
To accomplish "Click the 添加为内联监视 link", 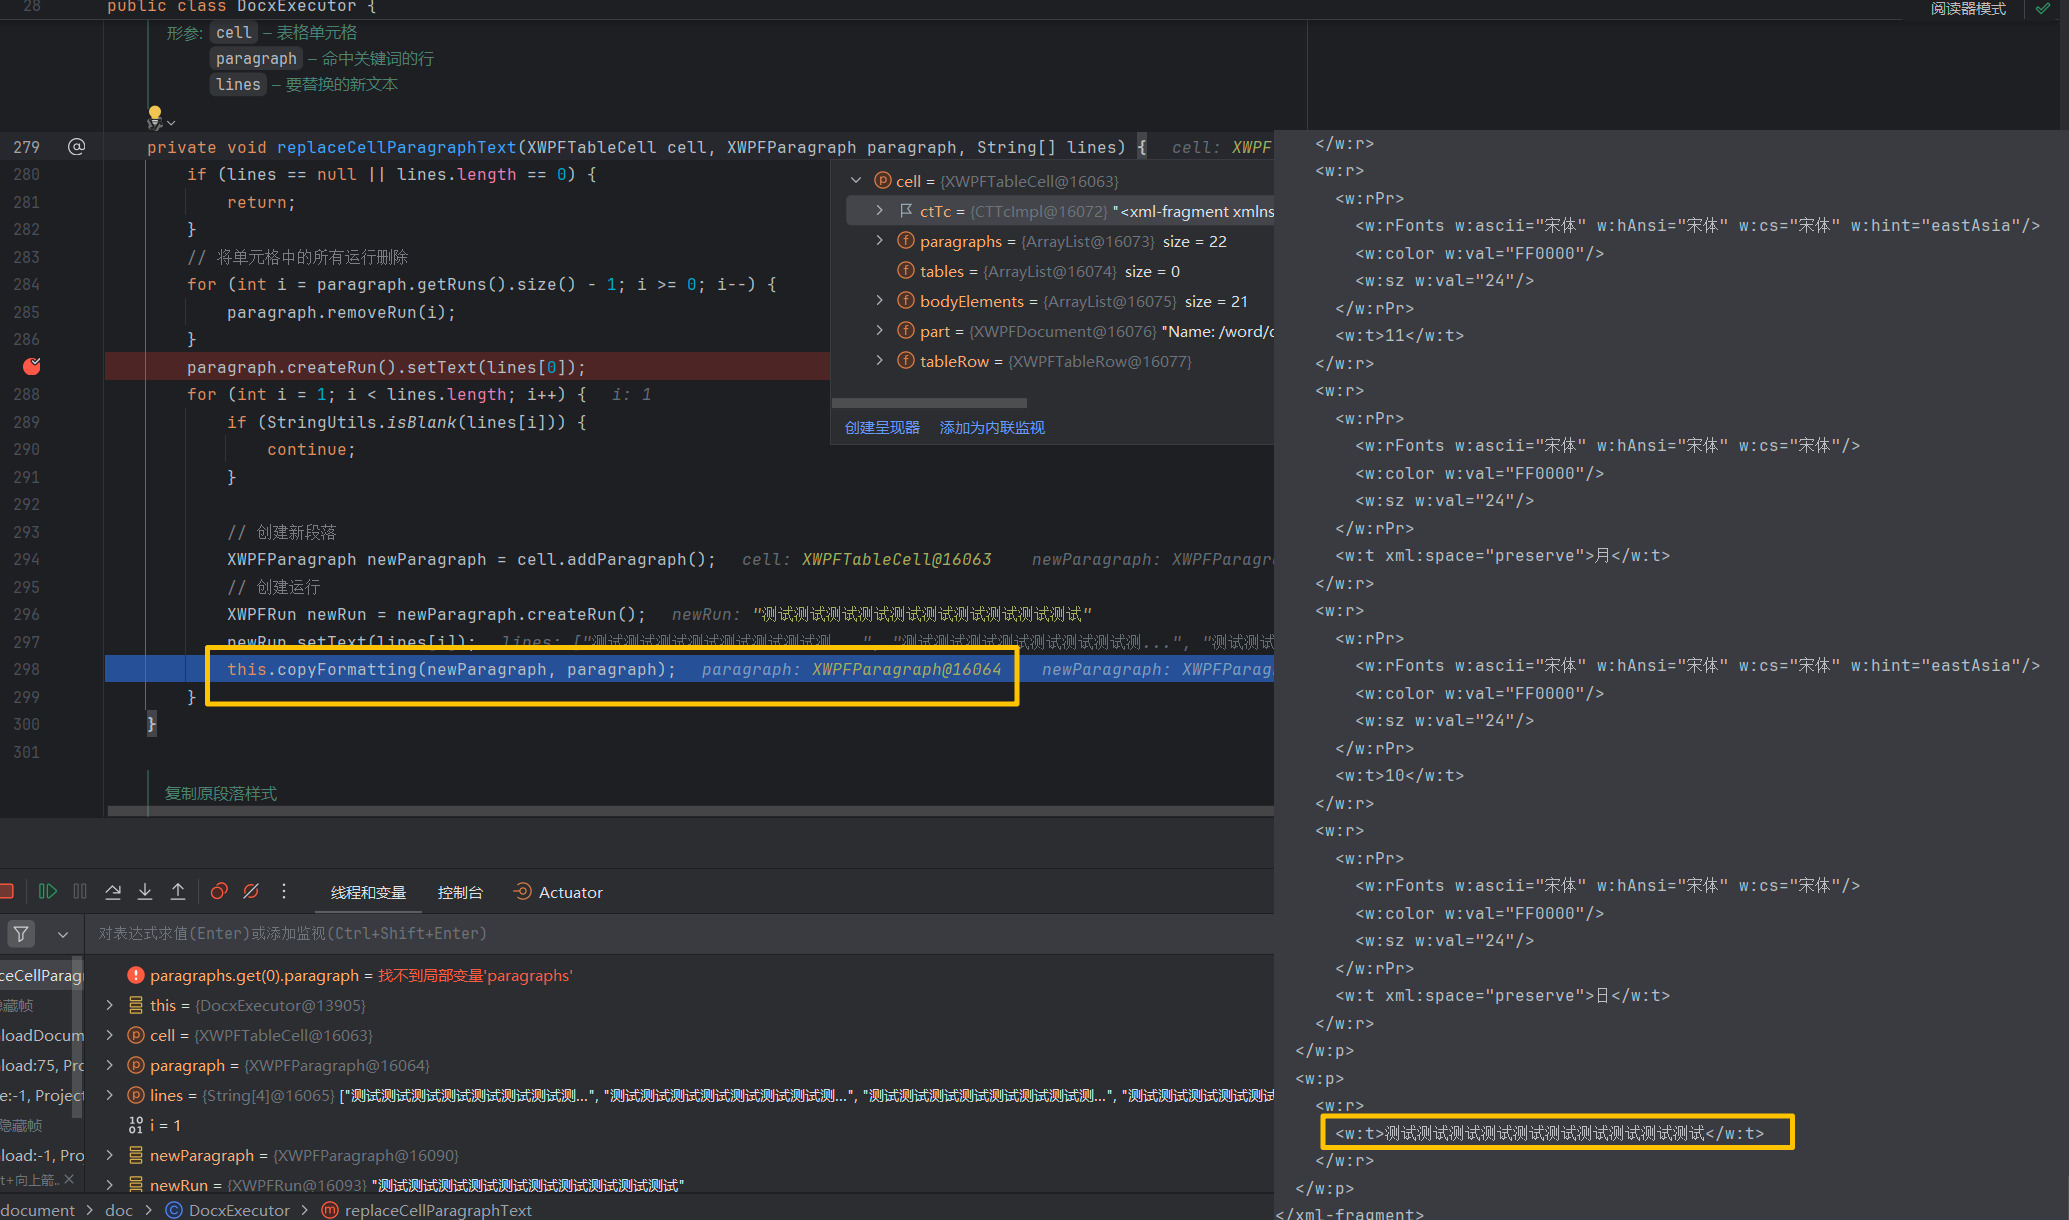I will coord(991,427).
